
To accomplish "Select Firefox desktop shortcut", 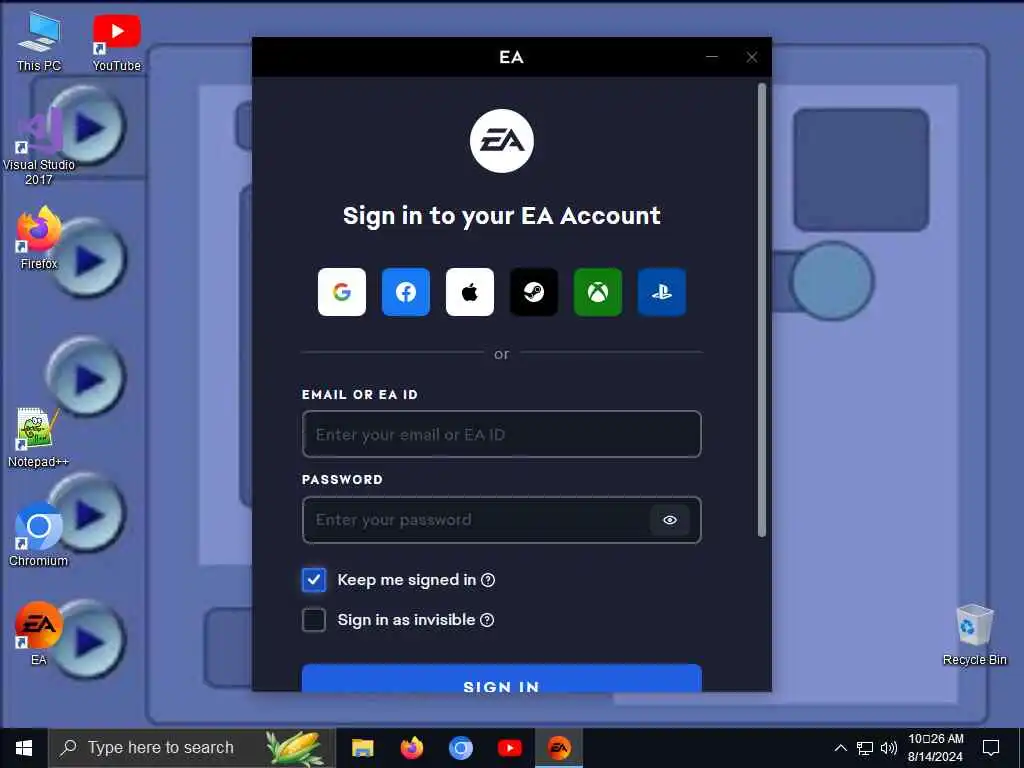I will [x=39, y=239].
